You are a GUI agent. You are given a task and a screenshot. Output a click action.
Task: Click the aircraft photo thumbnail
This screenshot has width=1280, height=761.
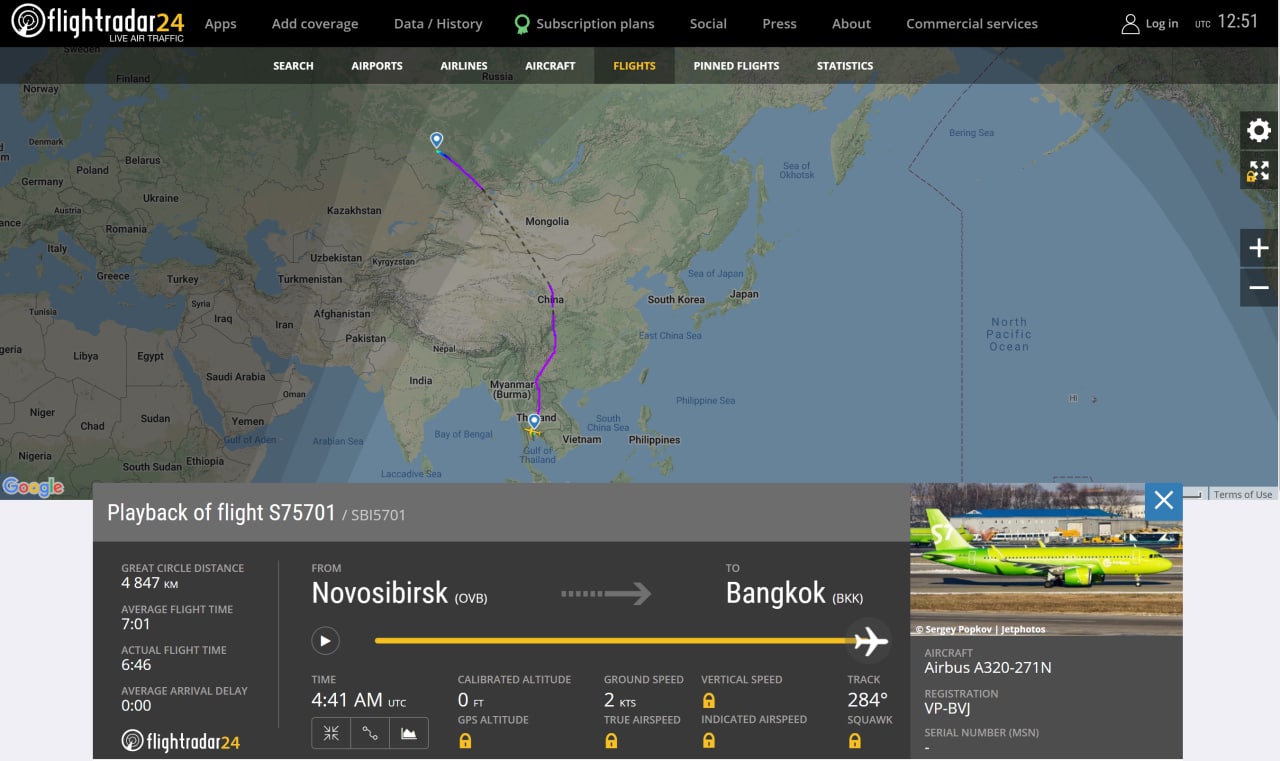click(1046, 560)
